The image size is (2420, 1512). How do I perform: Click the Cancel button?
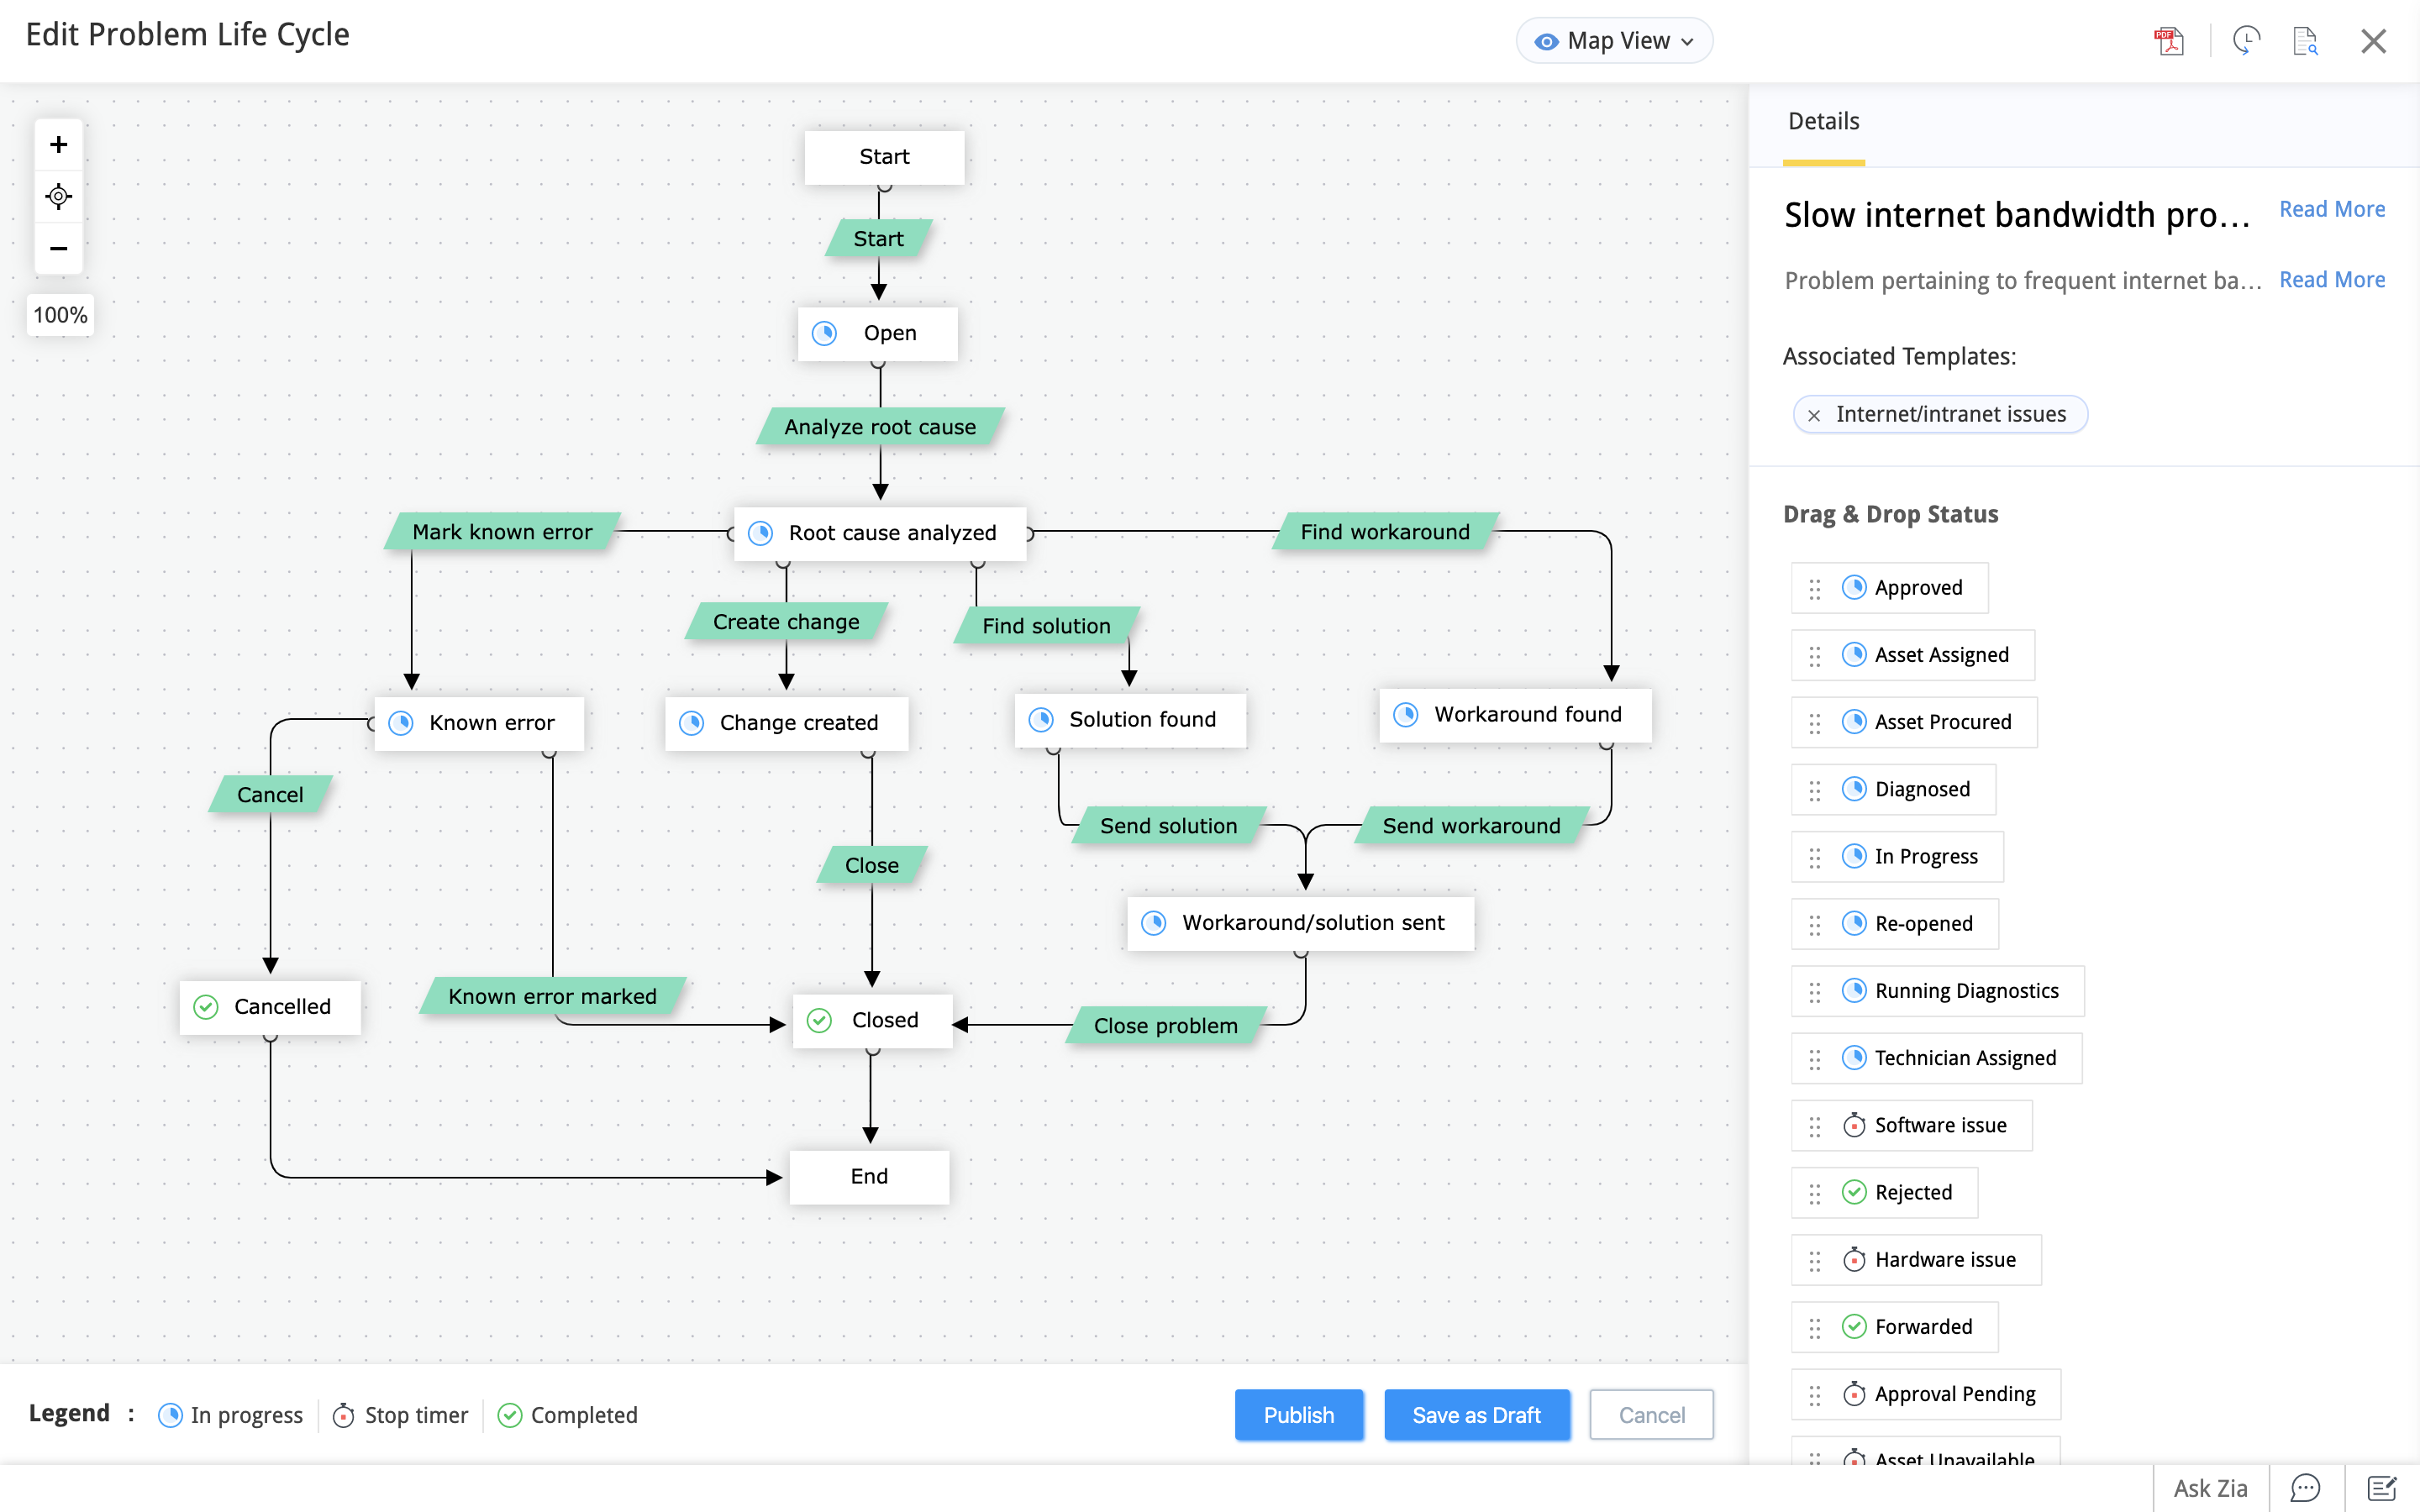coord(1651,1415)
